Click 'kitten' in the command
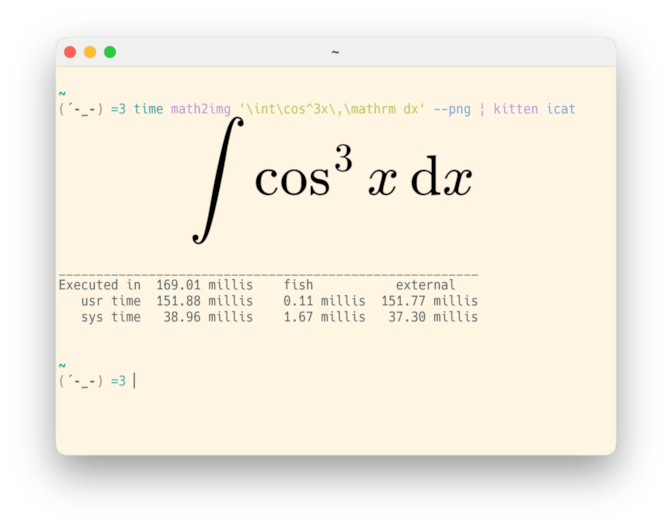The image size is (672, 529). click(516, 109)
